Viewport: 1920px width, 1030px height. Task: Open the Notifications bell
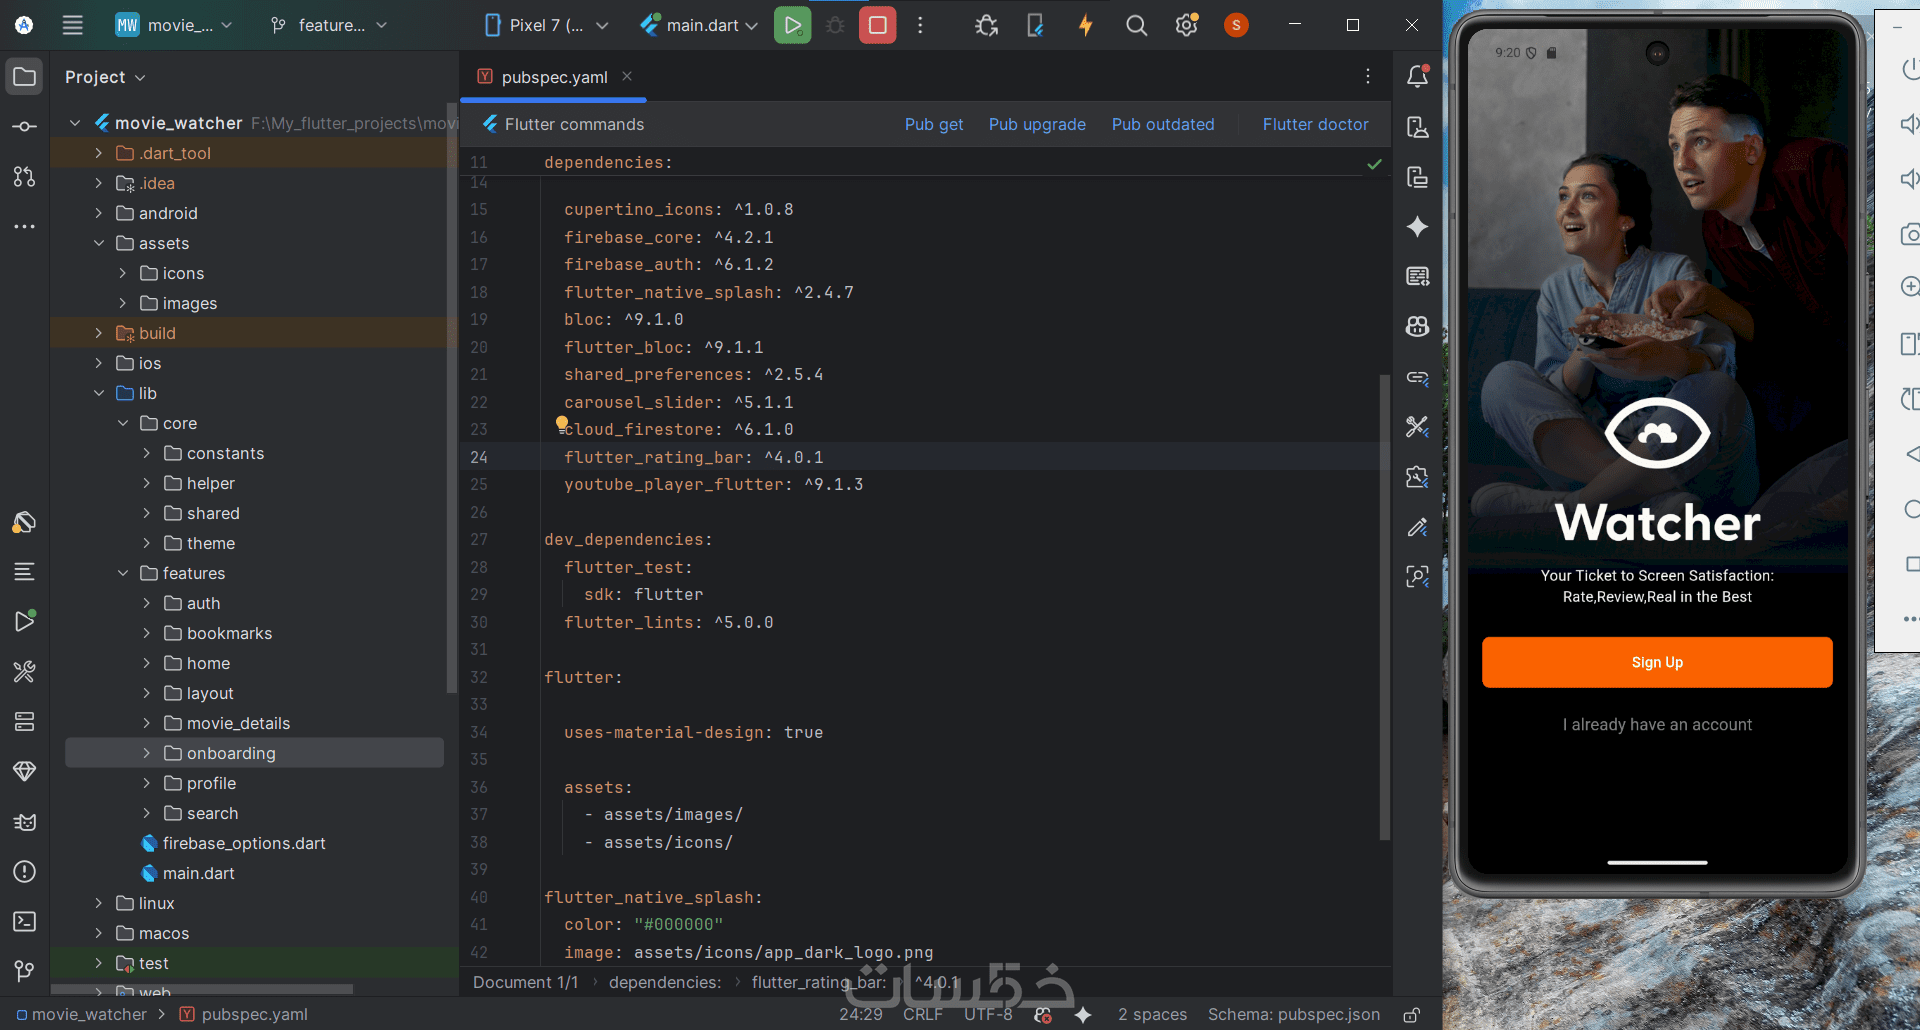1417,76
